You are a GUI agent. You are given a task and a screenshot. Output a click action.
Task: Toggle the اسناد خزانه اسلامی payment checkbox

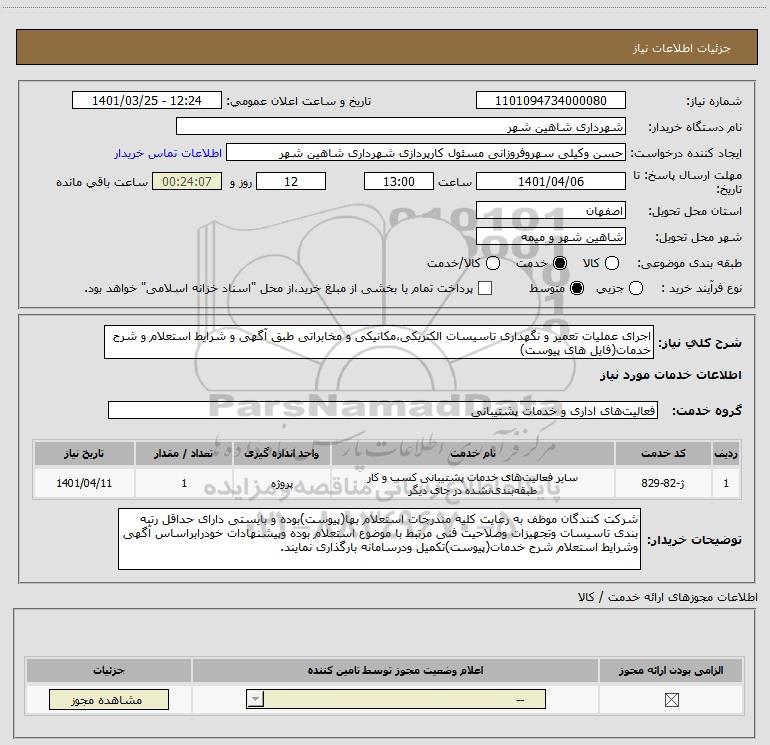click(485, 288)
